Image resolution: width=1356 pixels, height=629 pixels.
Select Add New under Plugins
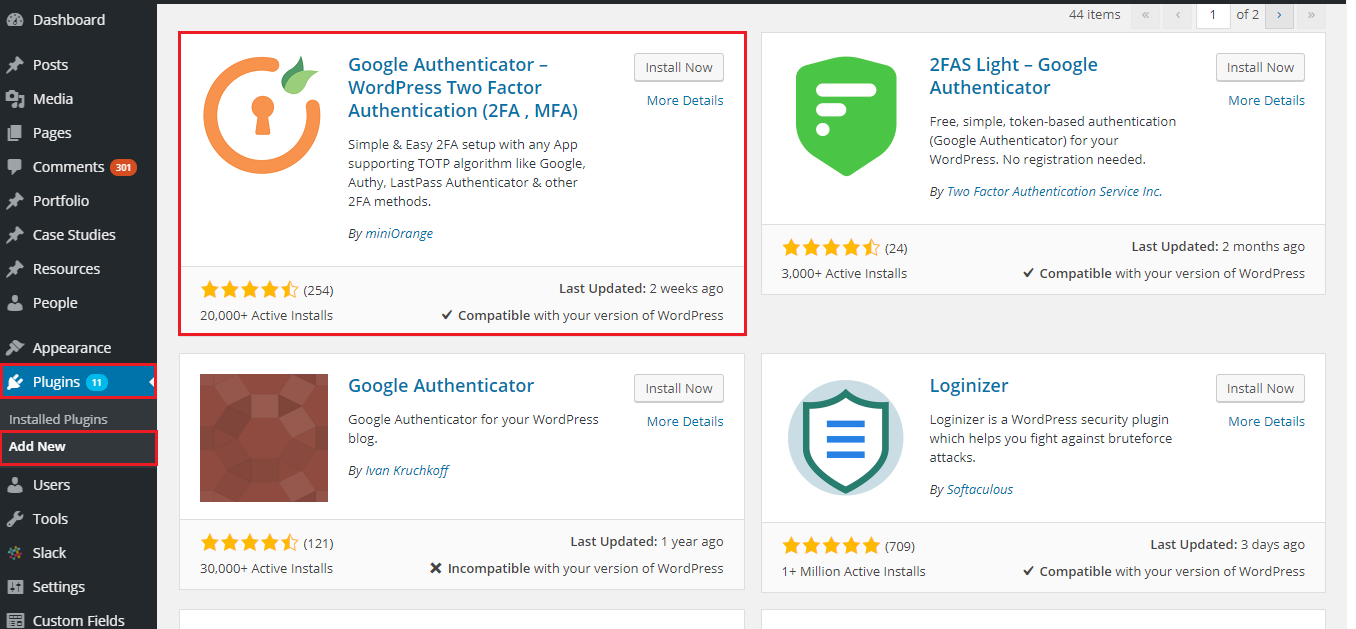(x=37, y=447)
